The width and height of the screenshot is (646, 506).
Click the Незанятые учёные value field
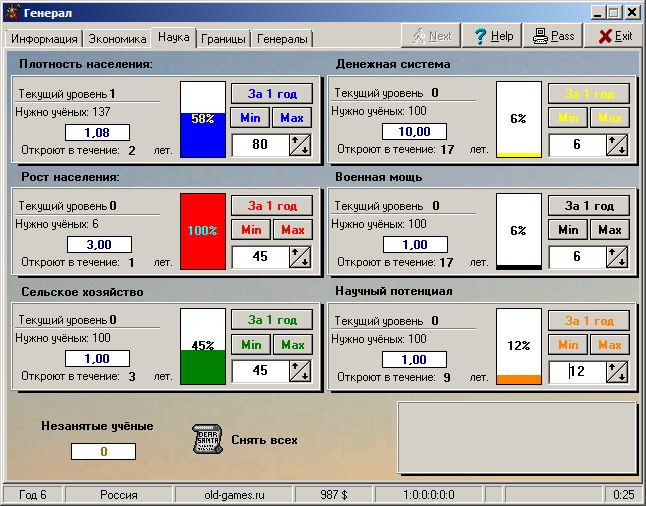pyautogui.click(x=103, y=452)
